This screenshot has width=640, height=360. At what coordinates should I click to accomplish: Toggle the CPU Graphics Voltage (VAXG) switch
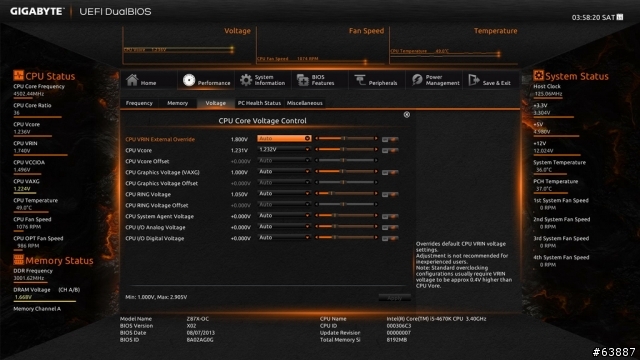pyautogui.click(x=390, y=173)
